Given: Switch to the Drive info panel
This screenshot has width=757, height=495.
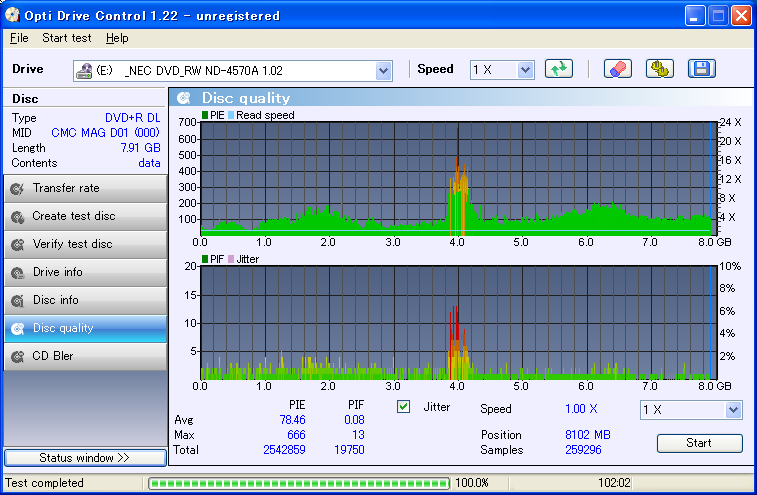Looking at the screenshot, I should [85, 272].
